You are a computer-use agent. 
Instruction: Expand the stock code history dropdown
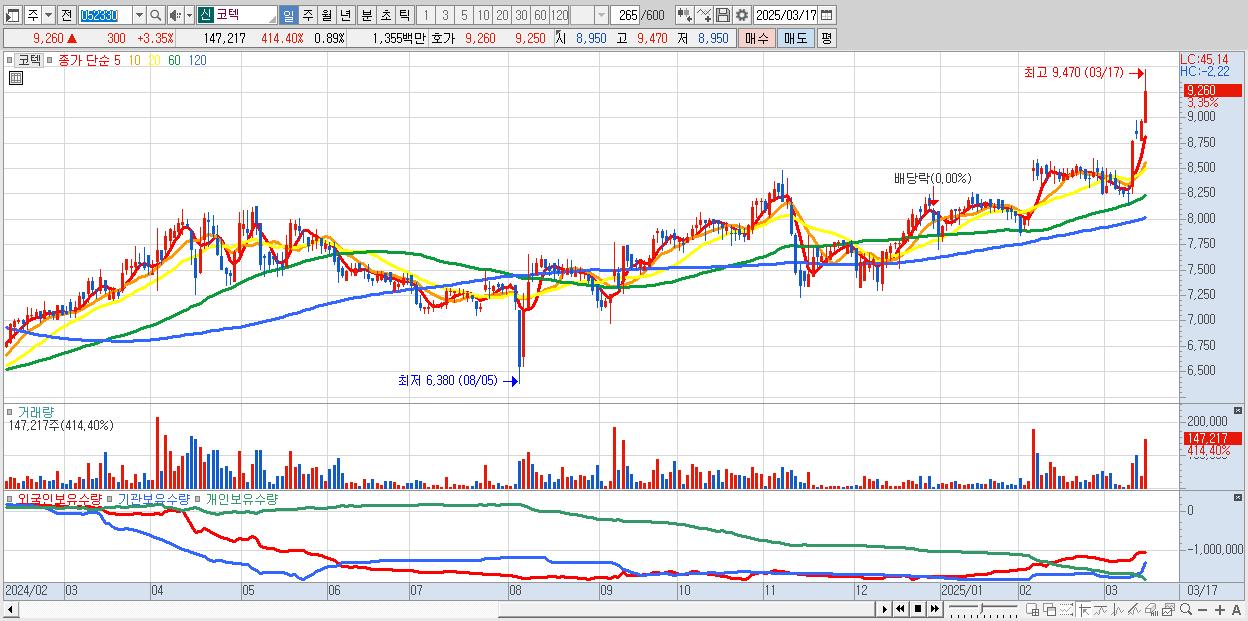(140, 15)
